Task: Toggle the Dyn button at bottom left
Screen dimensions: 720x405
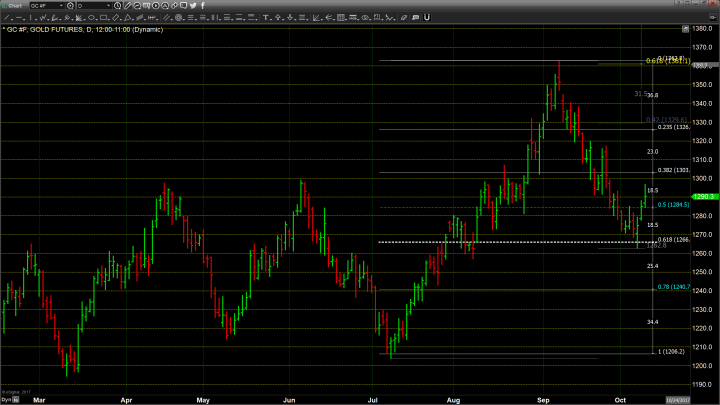Action: coord(6,399)
